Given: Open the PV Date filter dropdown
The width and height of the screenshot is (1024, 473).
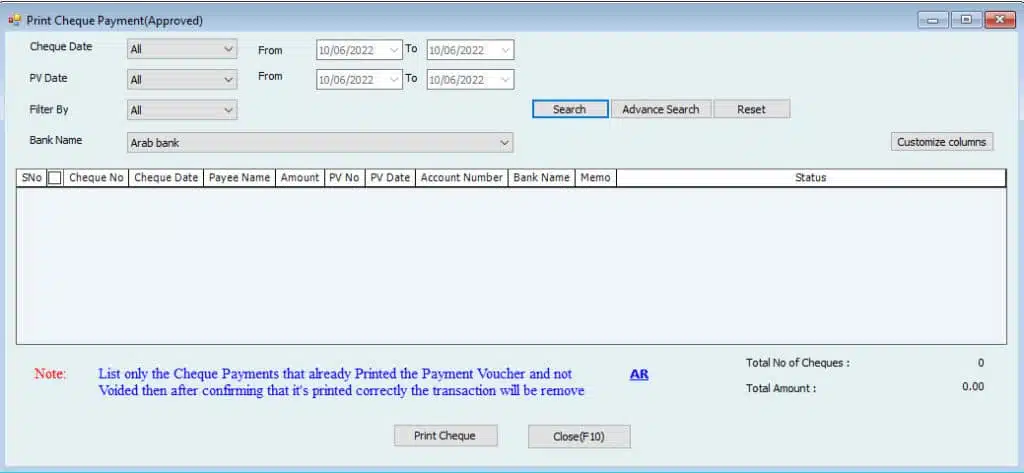Looking at the screenshot, I should point(182,80).
